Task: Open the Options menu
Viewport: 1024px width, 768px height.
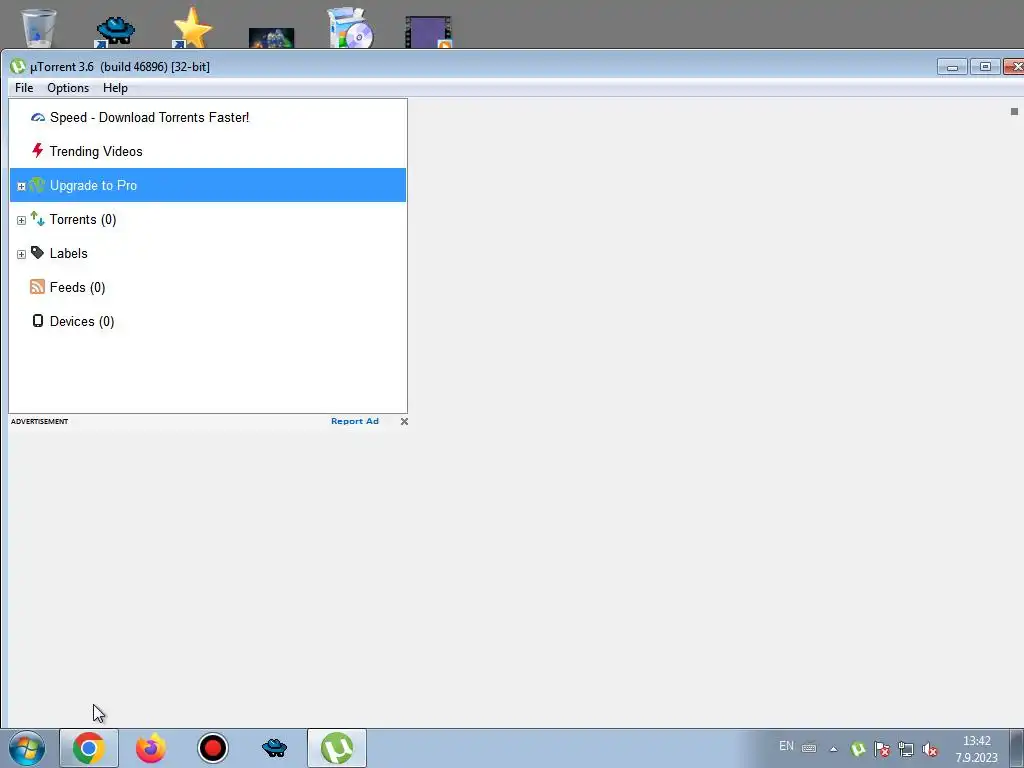Action: point(68,88)
